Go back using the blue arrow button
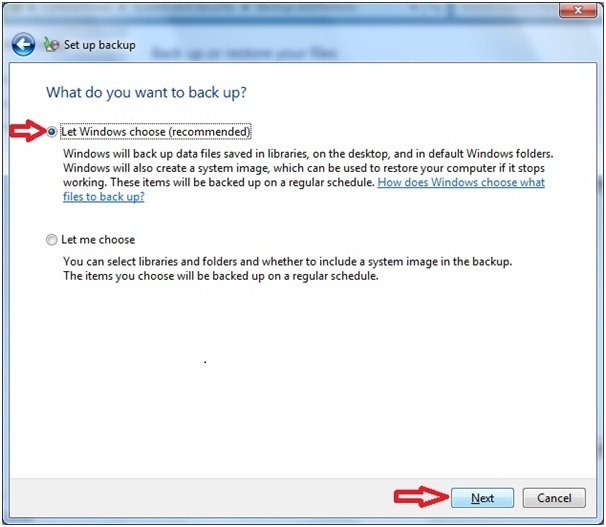This screenshot has height=527, width=606. (23, 45)
